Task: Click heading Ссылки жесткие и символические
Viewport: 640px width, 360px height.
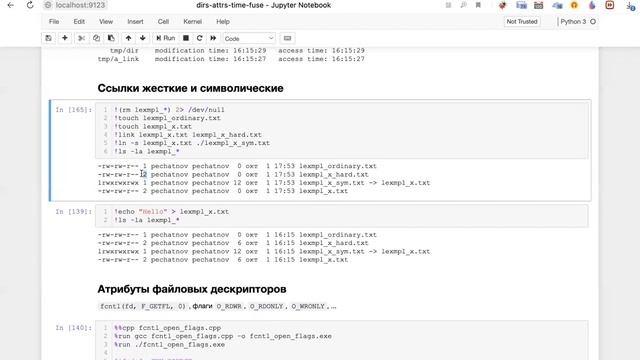Action: pyautogui.click(x=190, y=88)
